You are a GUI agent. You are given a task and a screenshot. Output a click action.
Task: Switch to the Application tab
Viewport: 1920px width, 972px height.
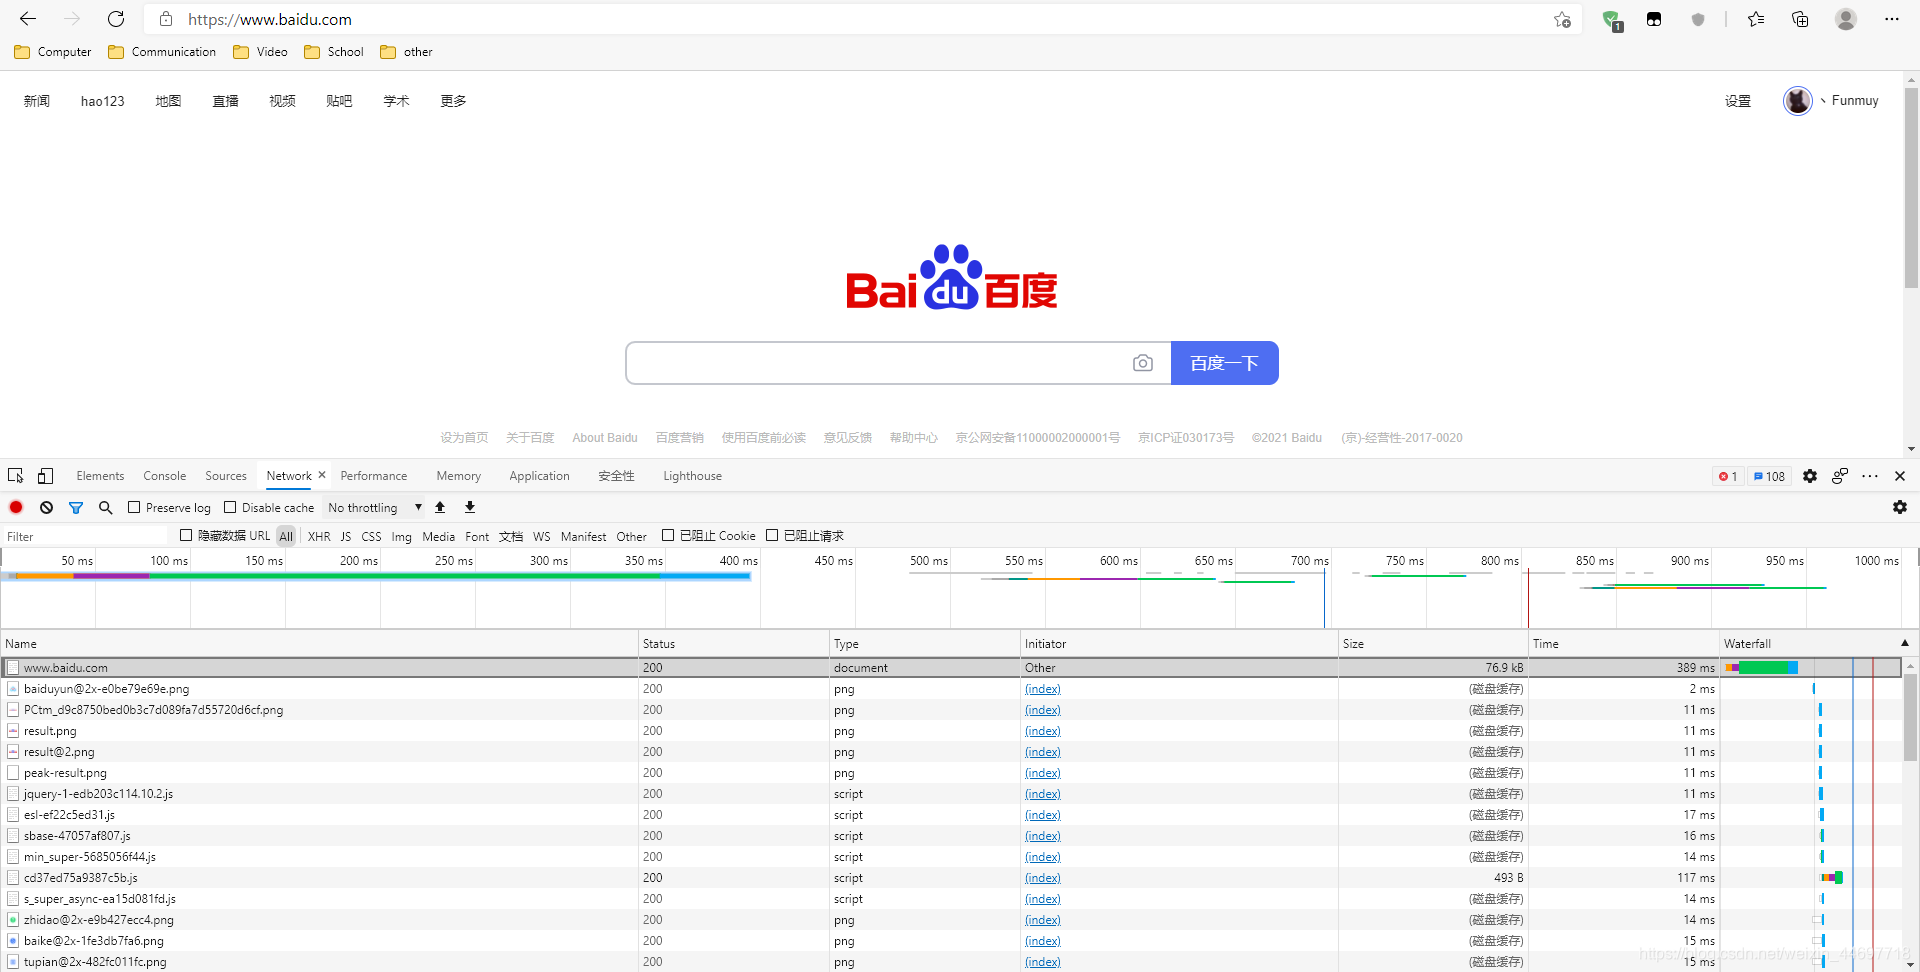pos(539,476)
